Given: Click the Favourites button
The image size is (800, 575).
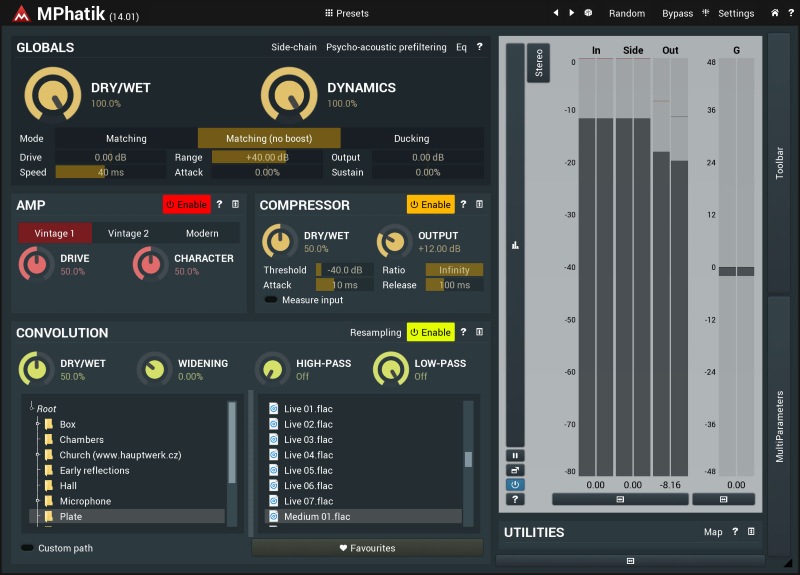Looking at the screenshot, I should coord(367,548).
